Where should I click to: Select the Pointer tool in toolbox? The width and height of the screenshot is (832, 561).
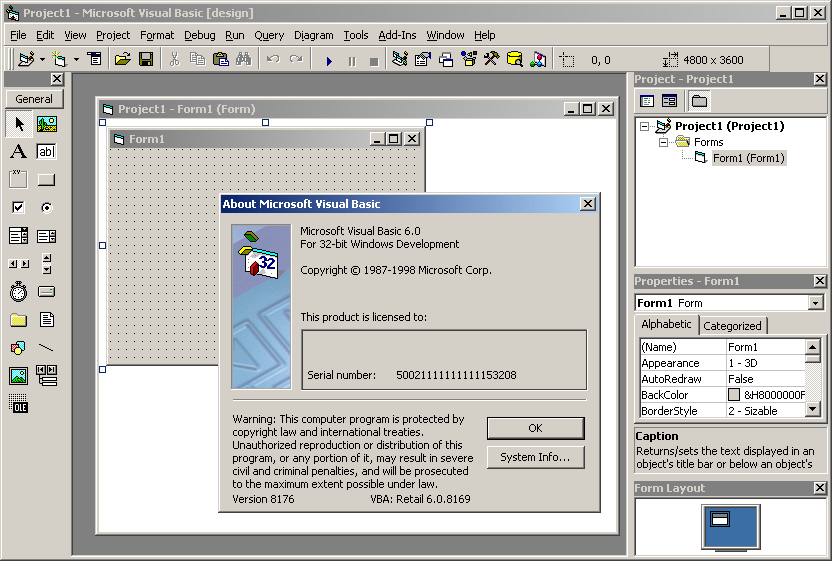pyautogui.click(x=19, y=124)
